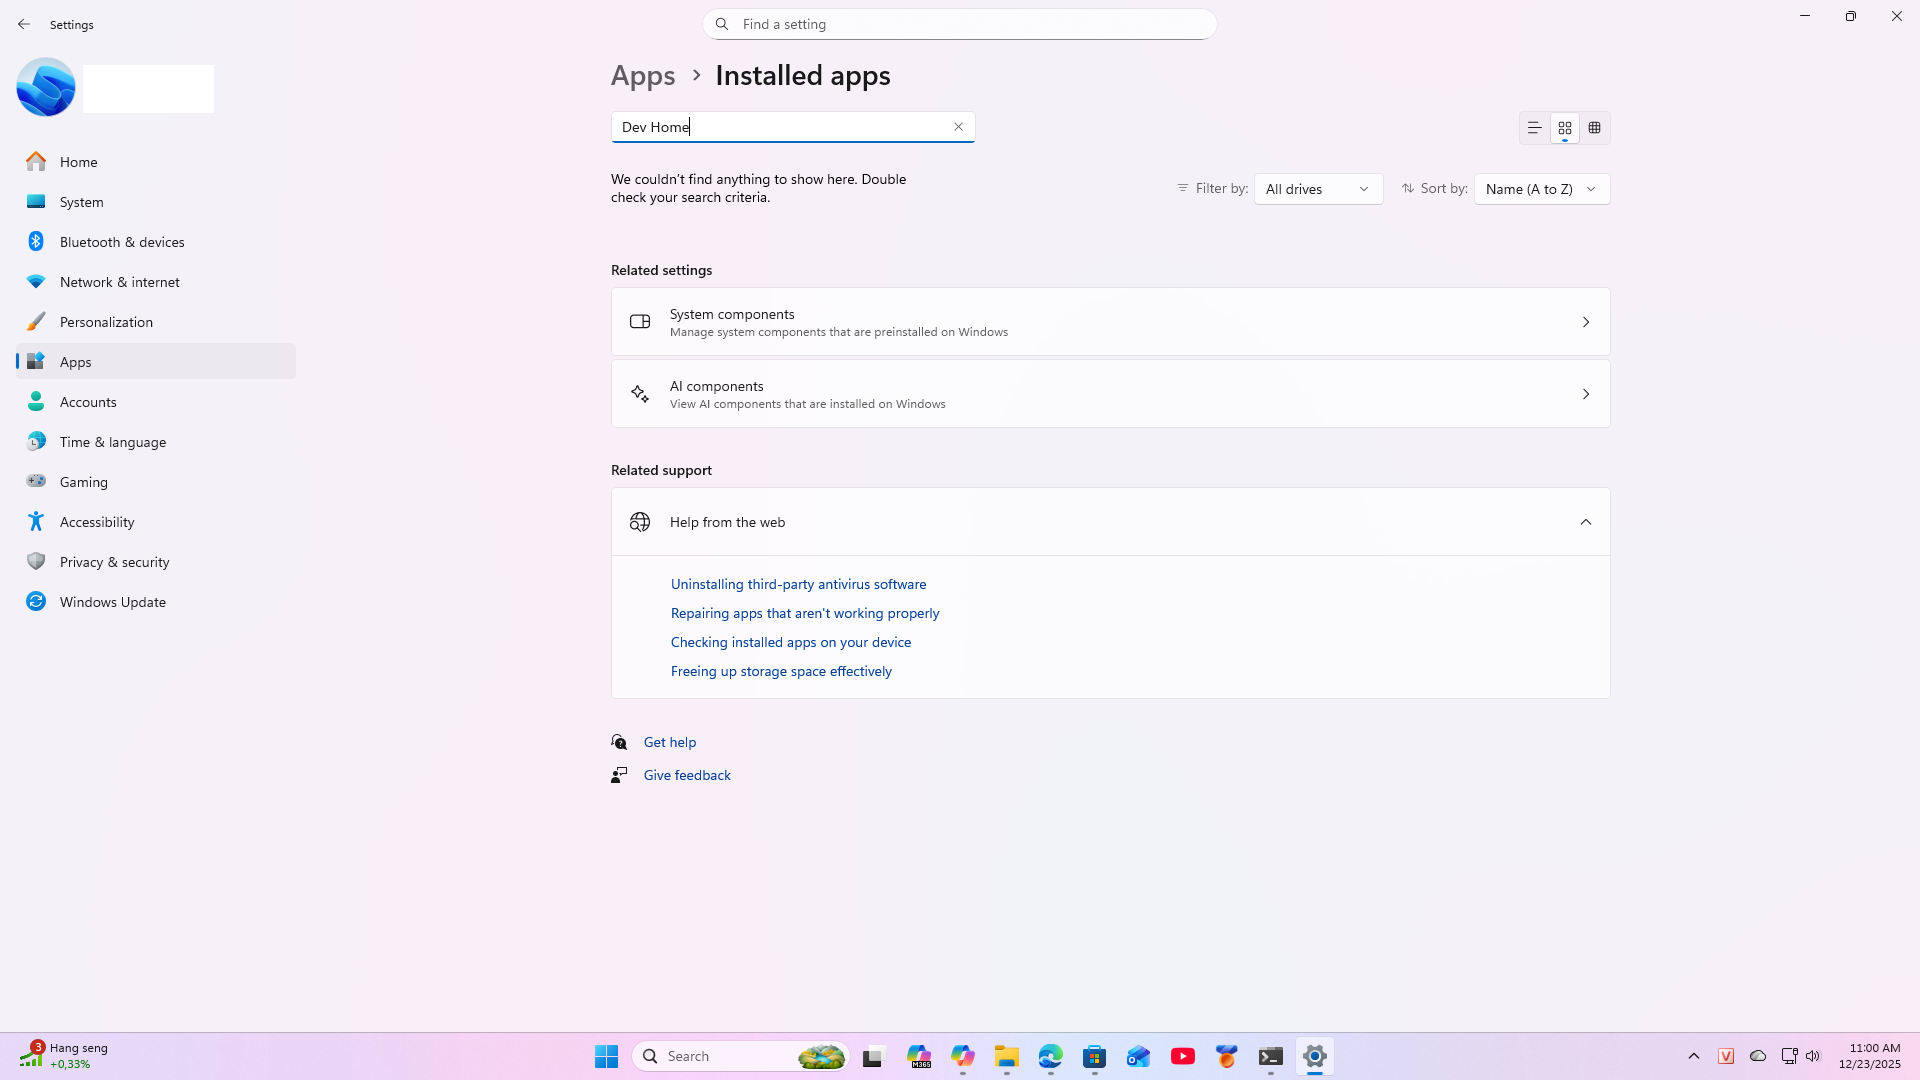Navigate back using the back arrow

pyautogui.click(x=24, y=24)
